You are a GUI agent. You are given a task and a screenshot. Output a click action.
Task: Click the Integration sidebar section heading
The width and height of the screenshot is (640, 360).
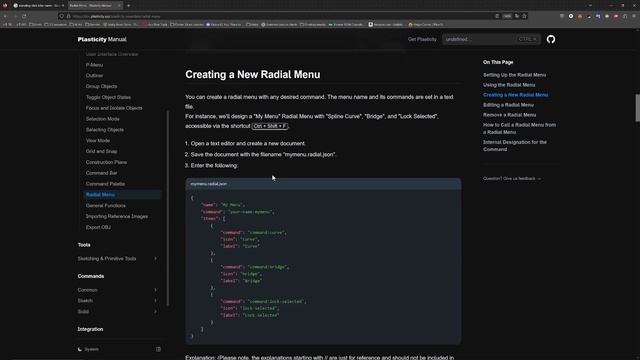click(x=90, y=329)
